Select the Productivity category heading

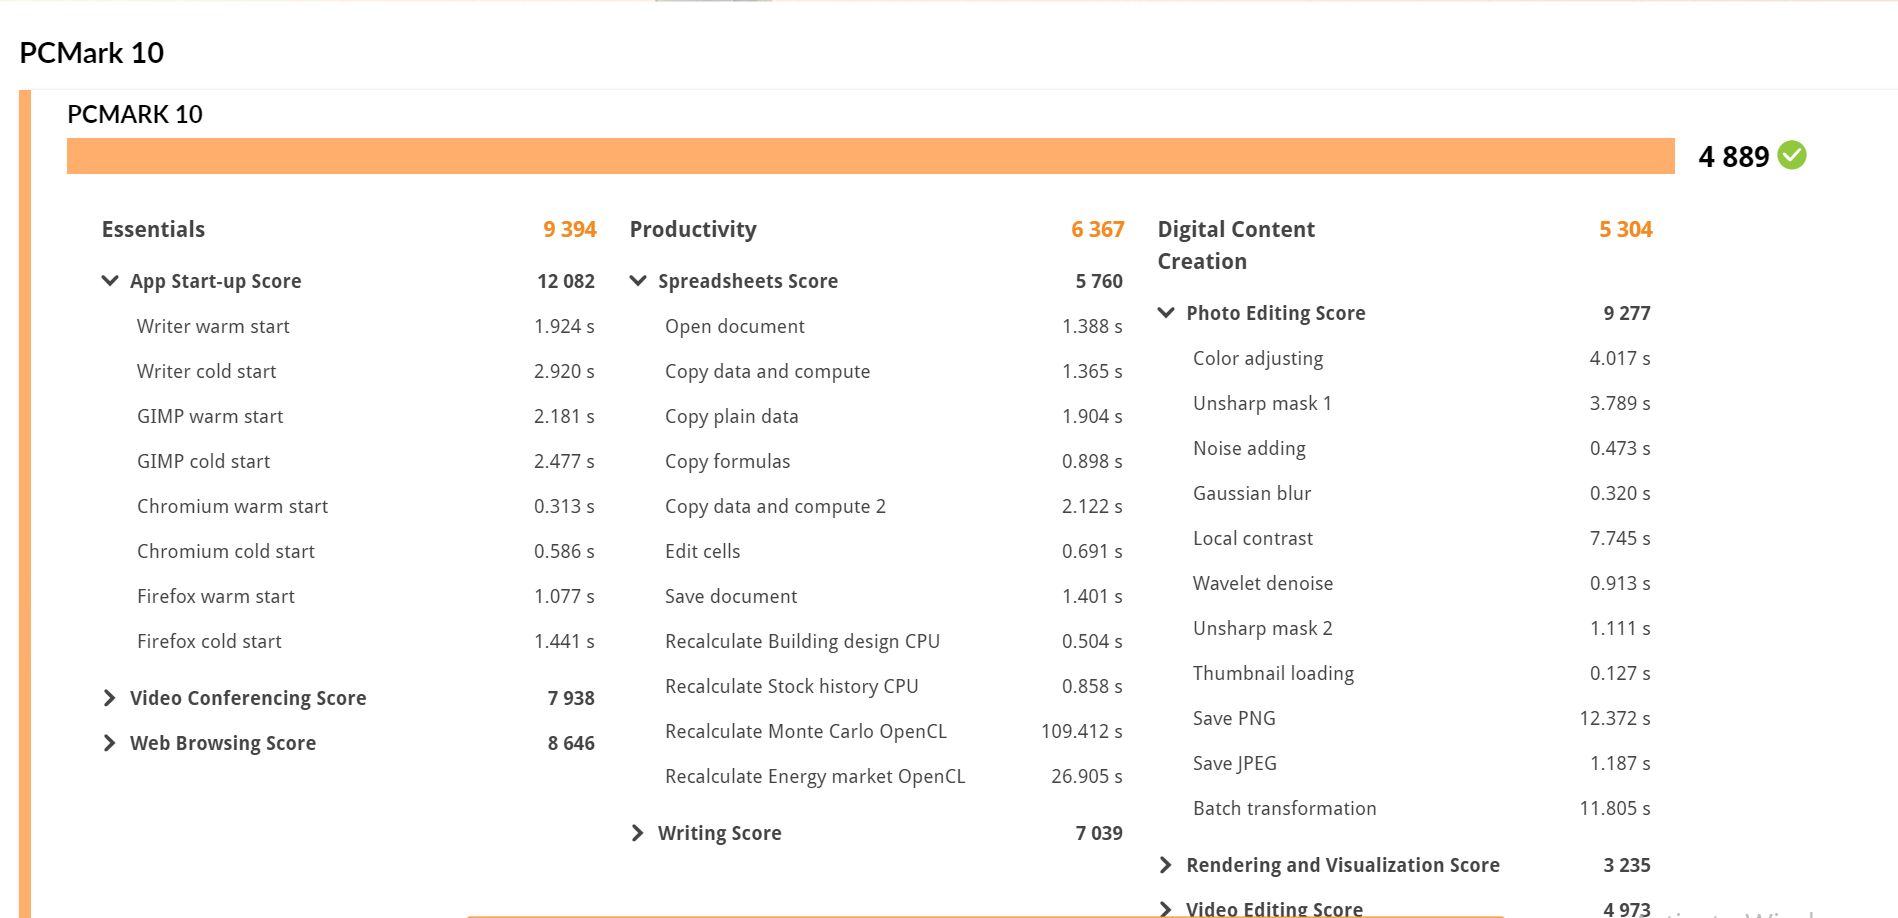point(693,229)
